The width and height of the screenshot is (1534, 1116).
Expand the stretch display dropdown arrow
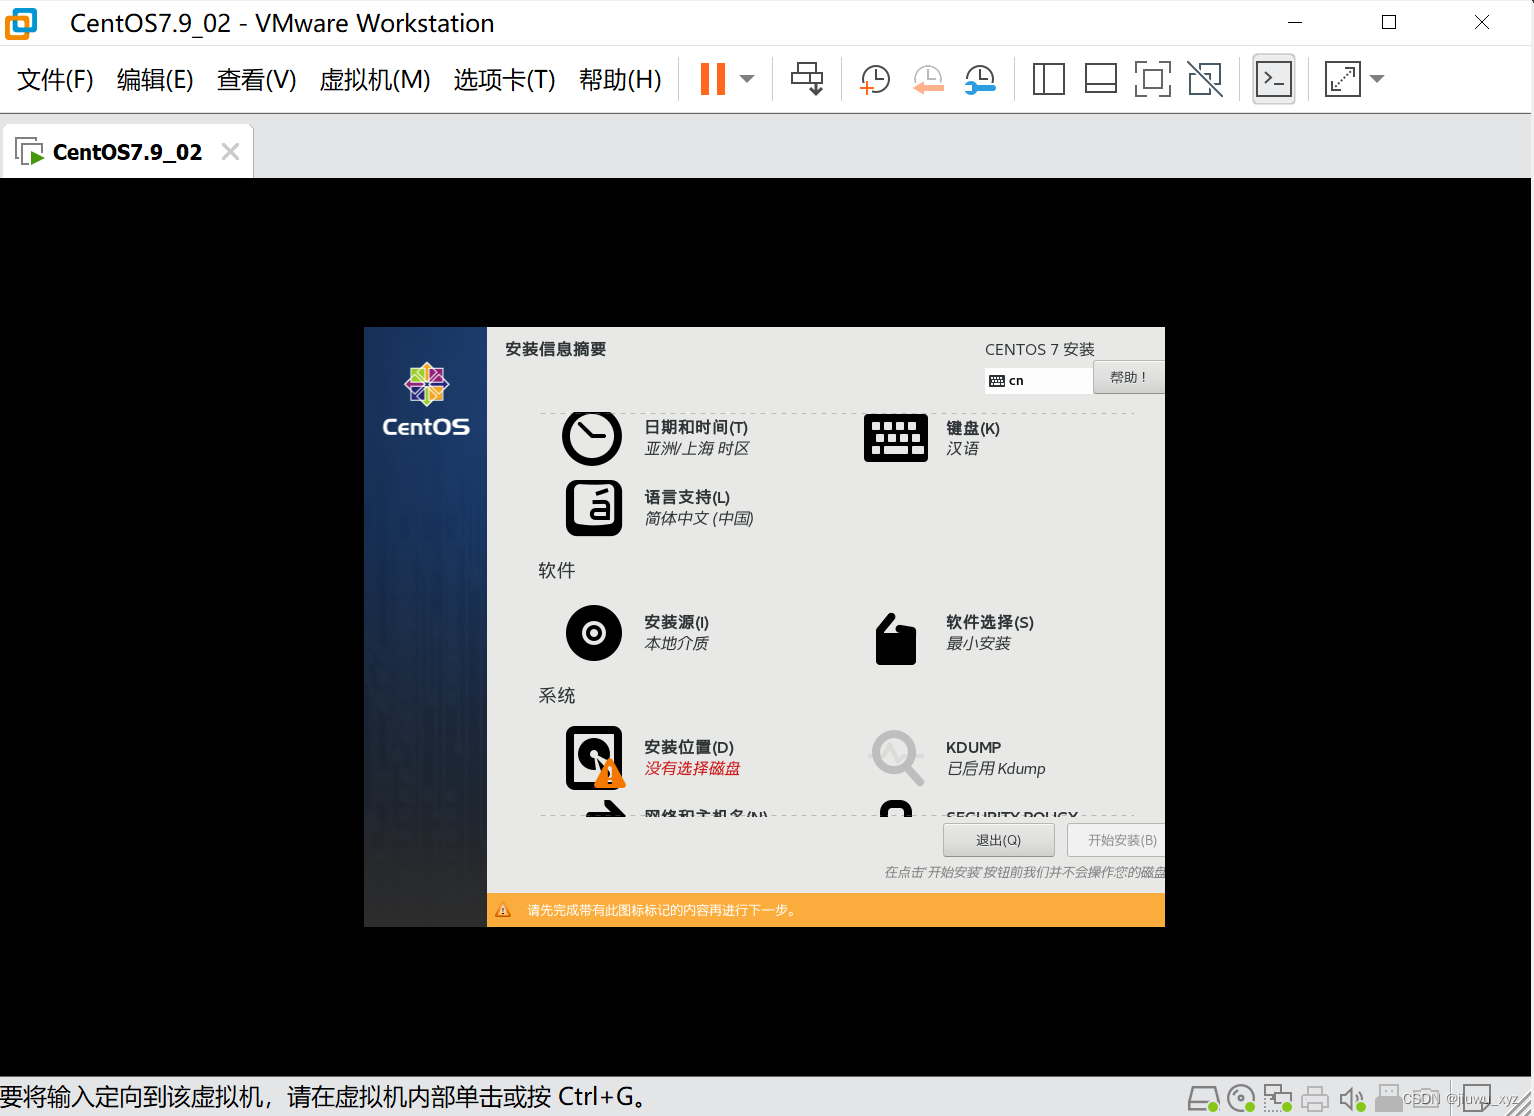coord(1377,79)
